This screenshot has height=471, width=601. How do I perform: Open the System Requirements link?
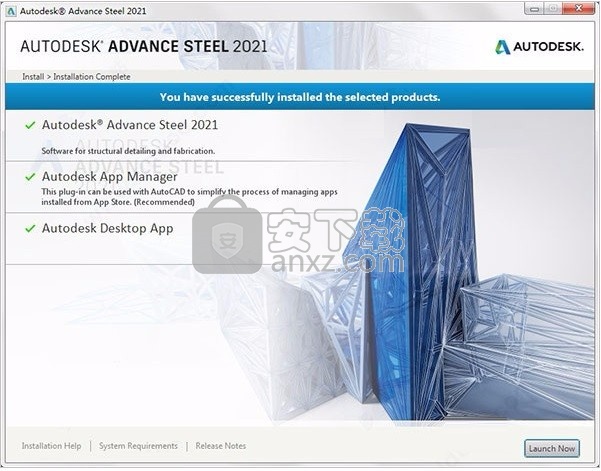click(138, 446)
